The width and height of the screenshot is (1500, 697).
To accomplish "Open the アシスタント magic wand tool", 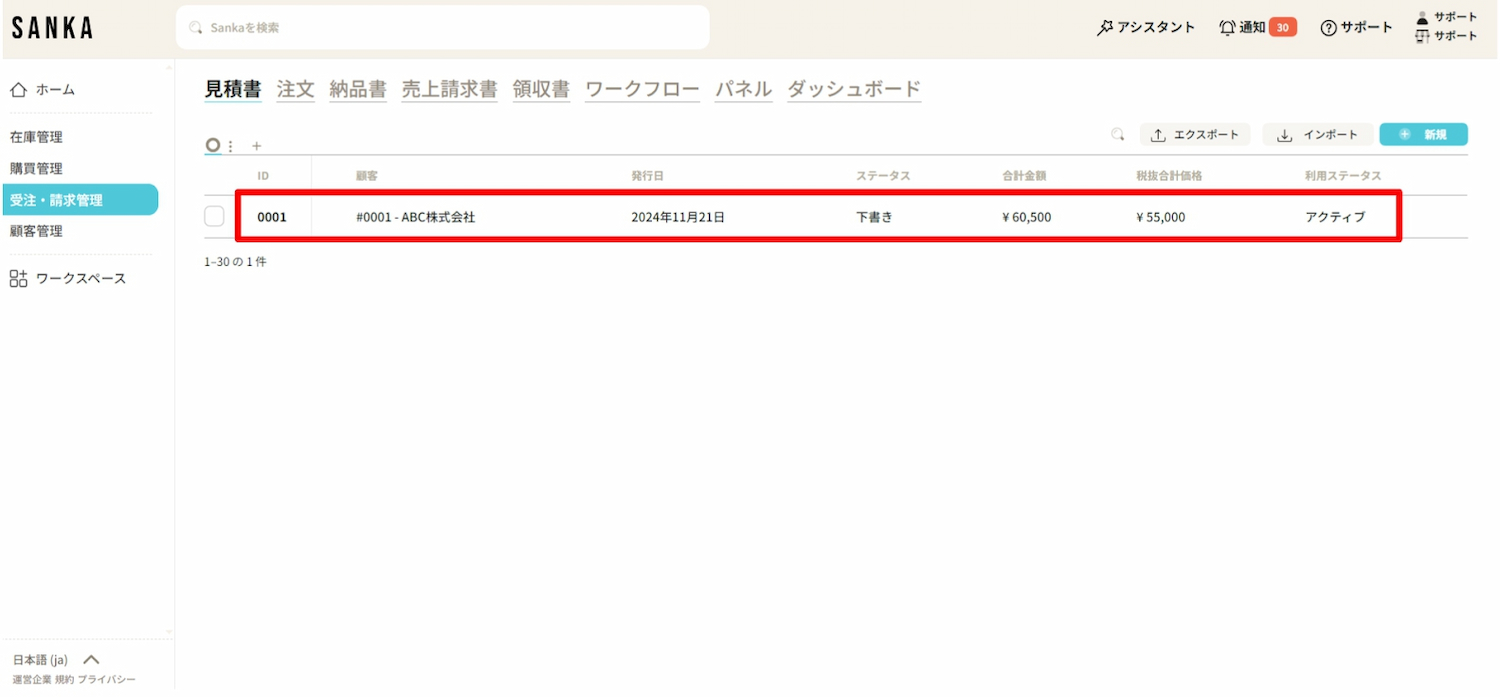I will [x=1146, y=27].
